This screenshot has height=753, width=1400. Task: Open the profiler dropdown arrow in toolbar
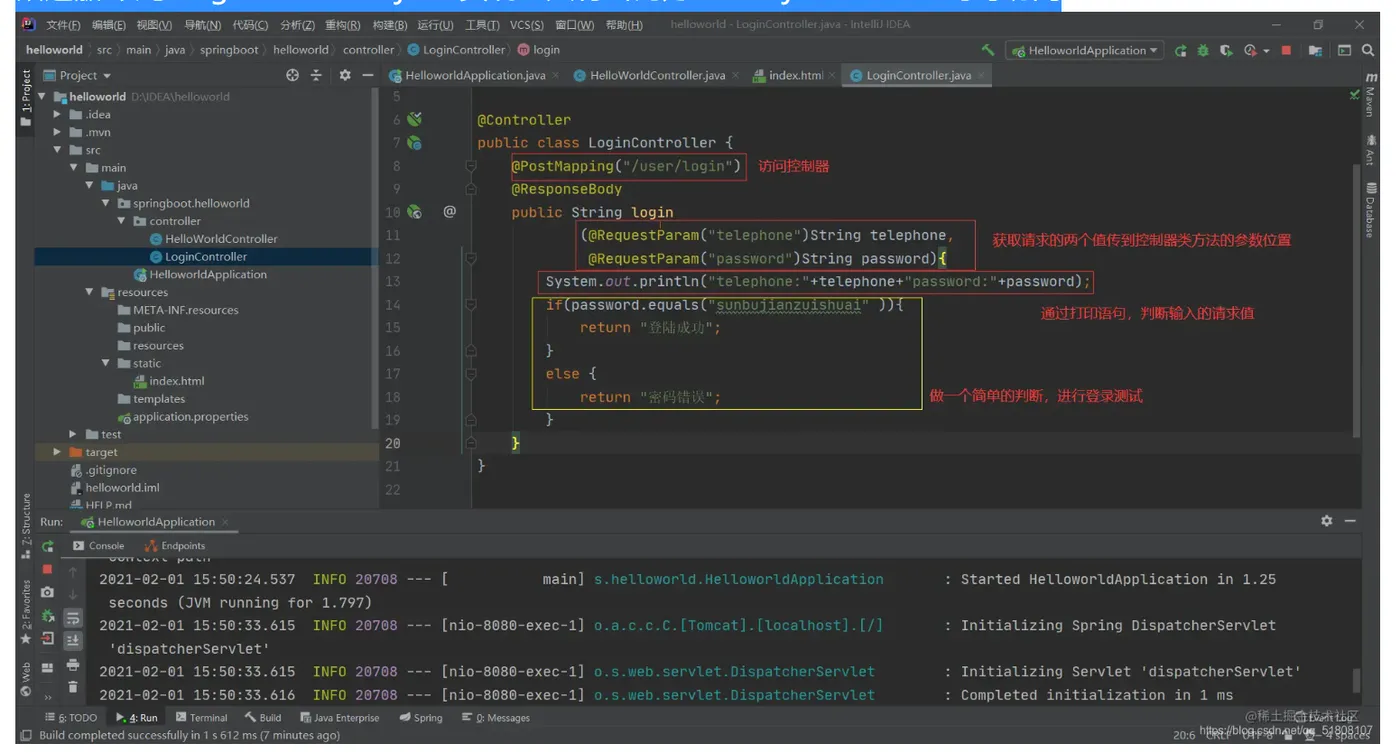[1266, 50]
